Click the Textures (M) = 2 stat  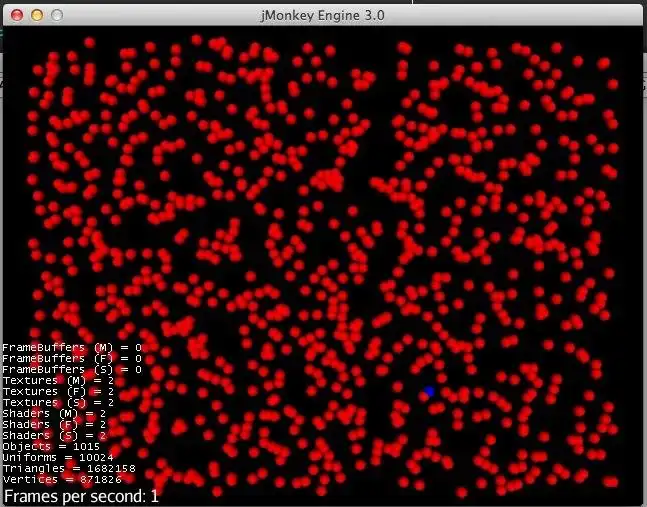58,380
